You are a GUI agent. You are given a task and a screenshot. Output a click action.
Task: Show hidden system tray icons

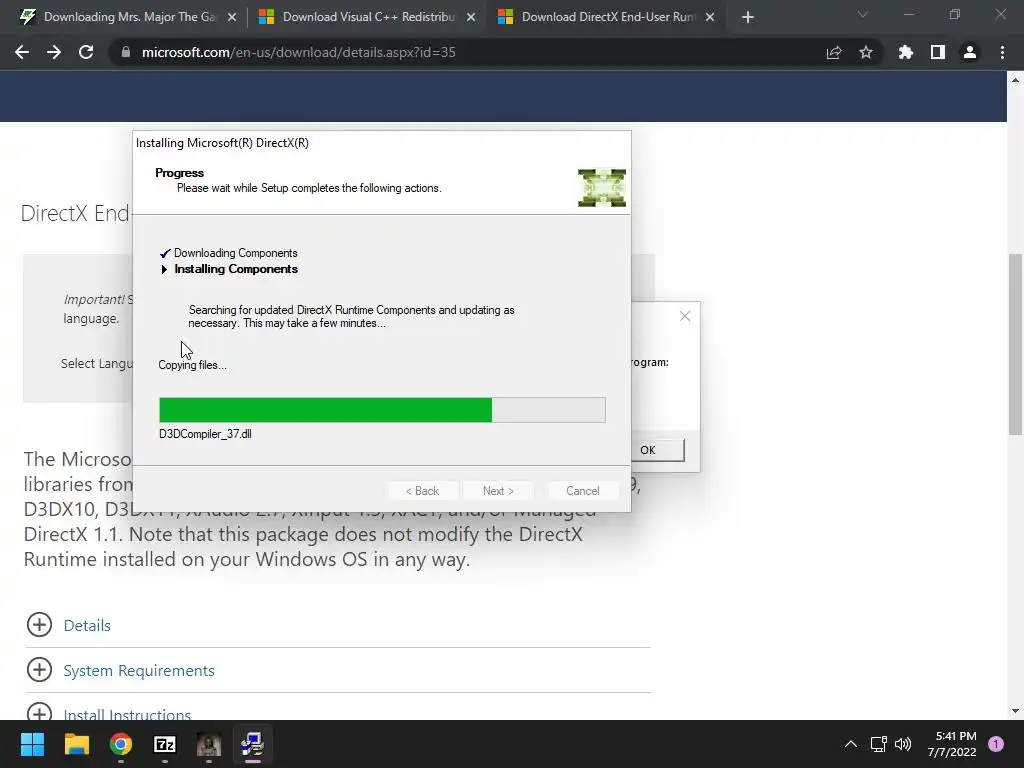tap(851, 744)
